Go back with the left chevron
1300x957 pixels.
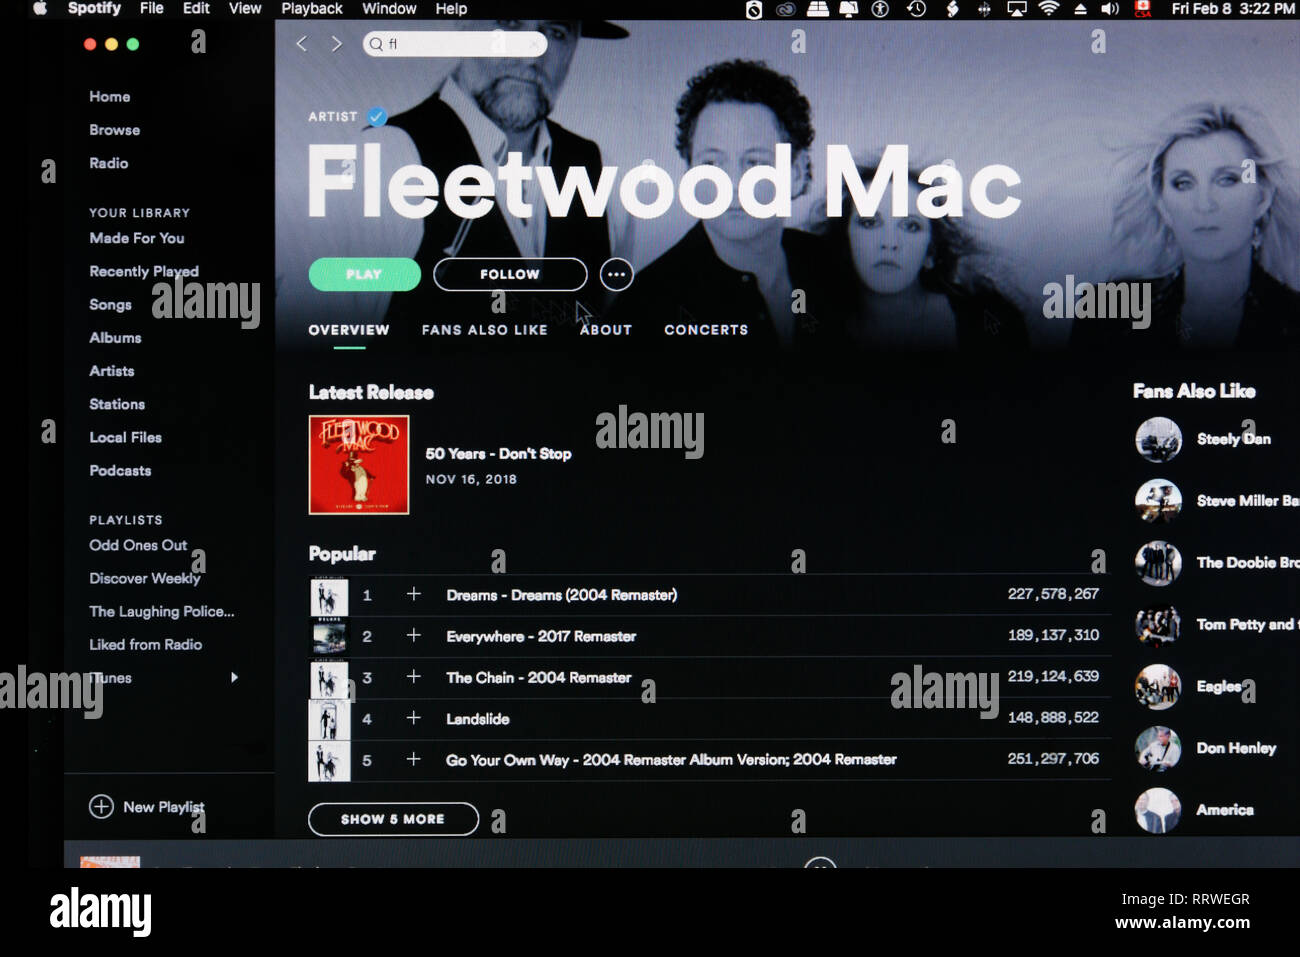pos(301,44)
